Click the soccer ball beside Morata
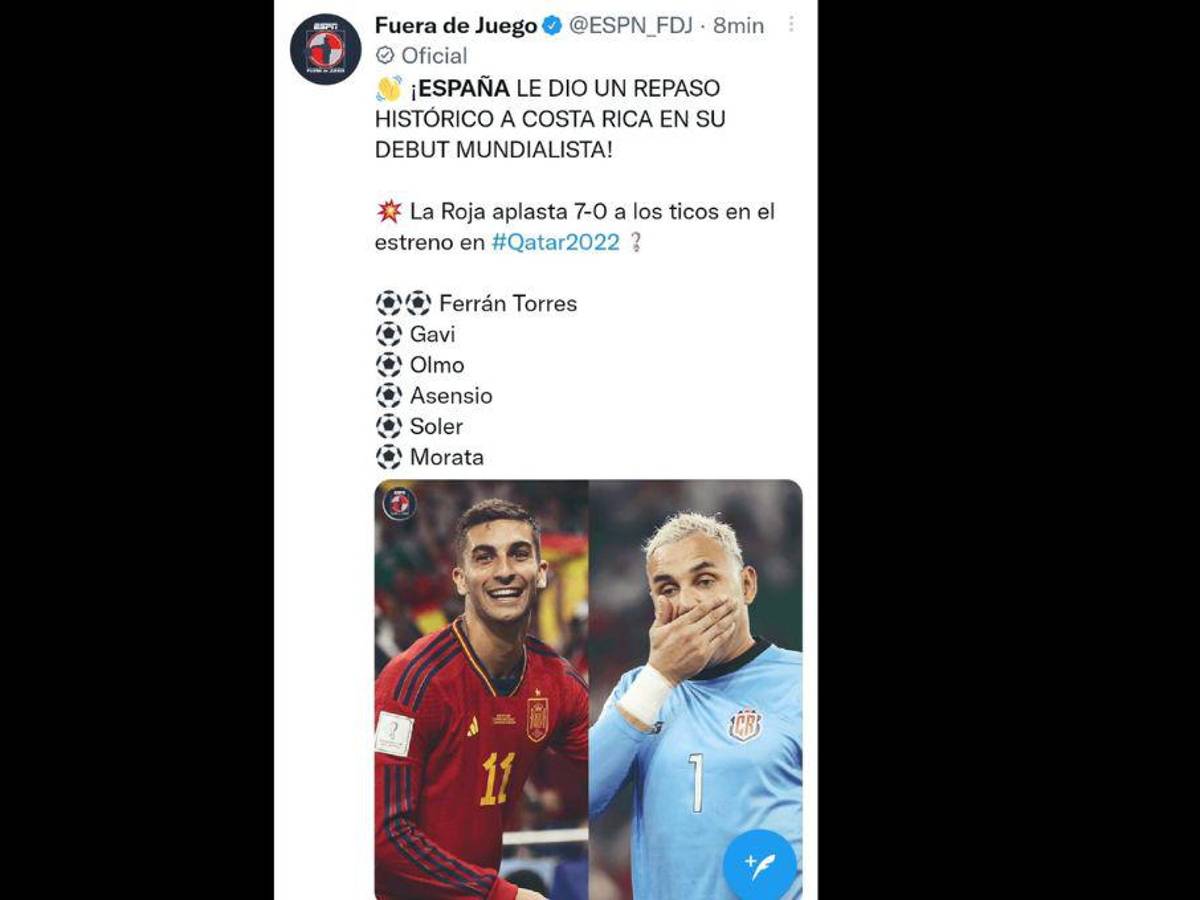 pyautogui.click(x=389, y=457)
